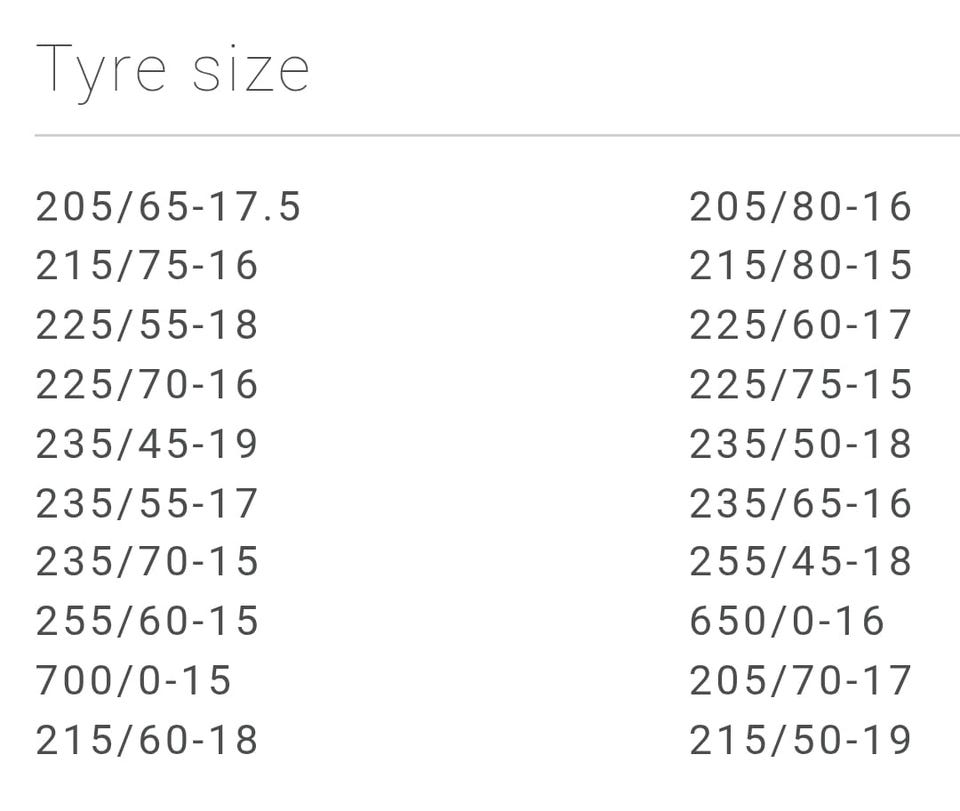Choose the 215/75-16 tyre size

(147, 266)
